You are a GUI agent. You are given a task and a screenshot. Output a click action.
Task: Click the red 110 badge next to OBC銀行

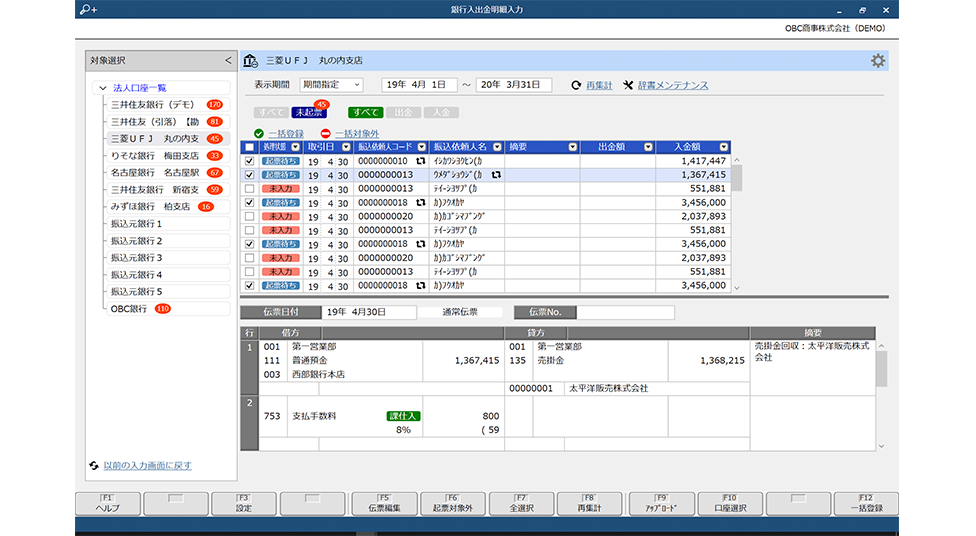(163, 308)
